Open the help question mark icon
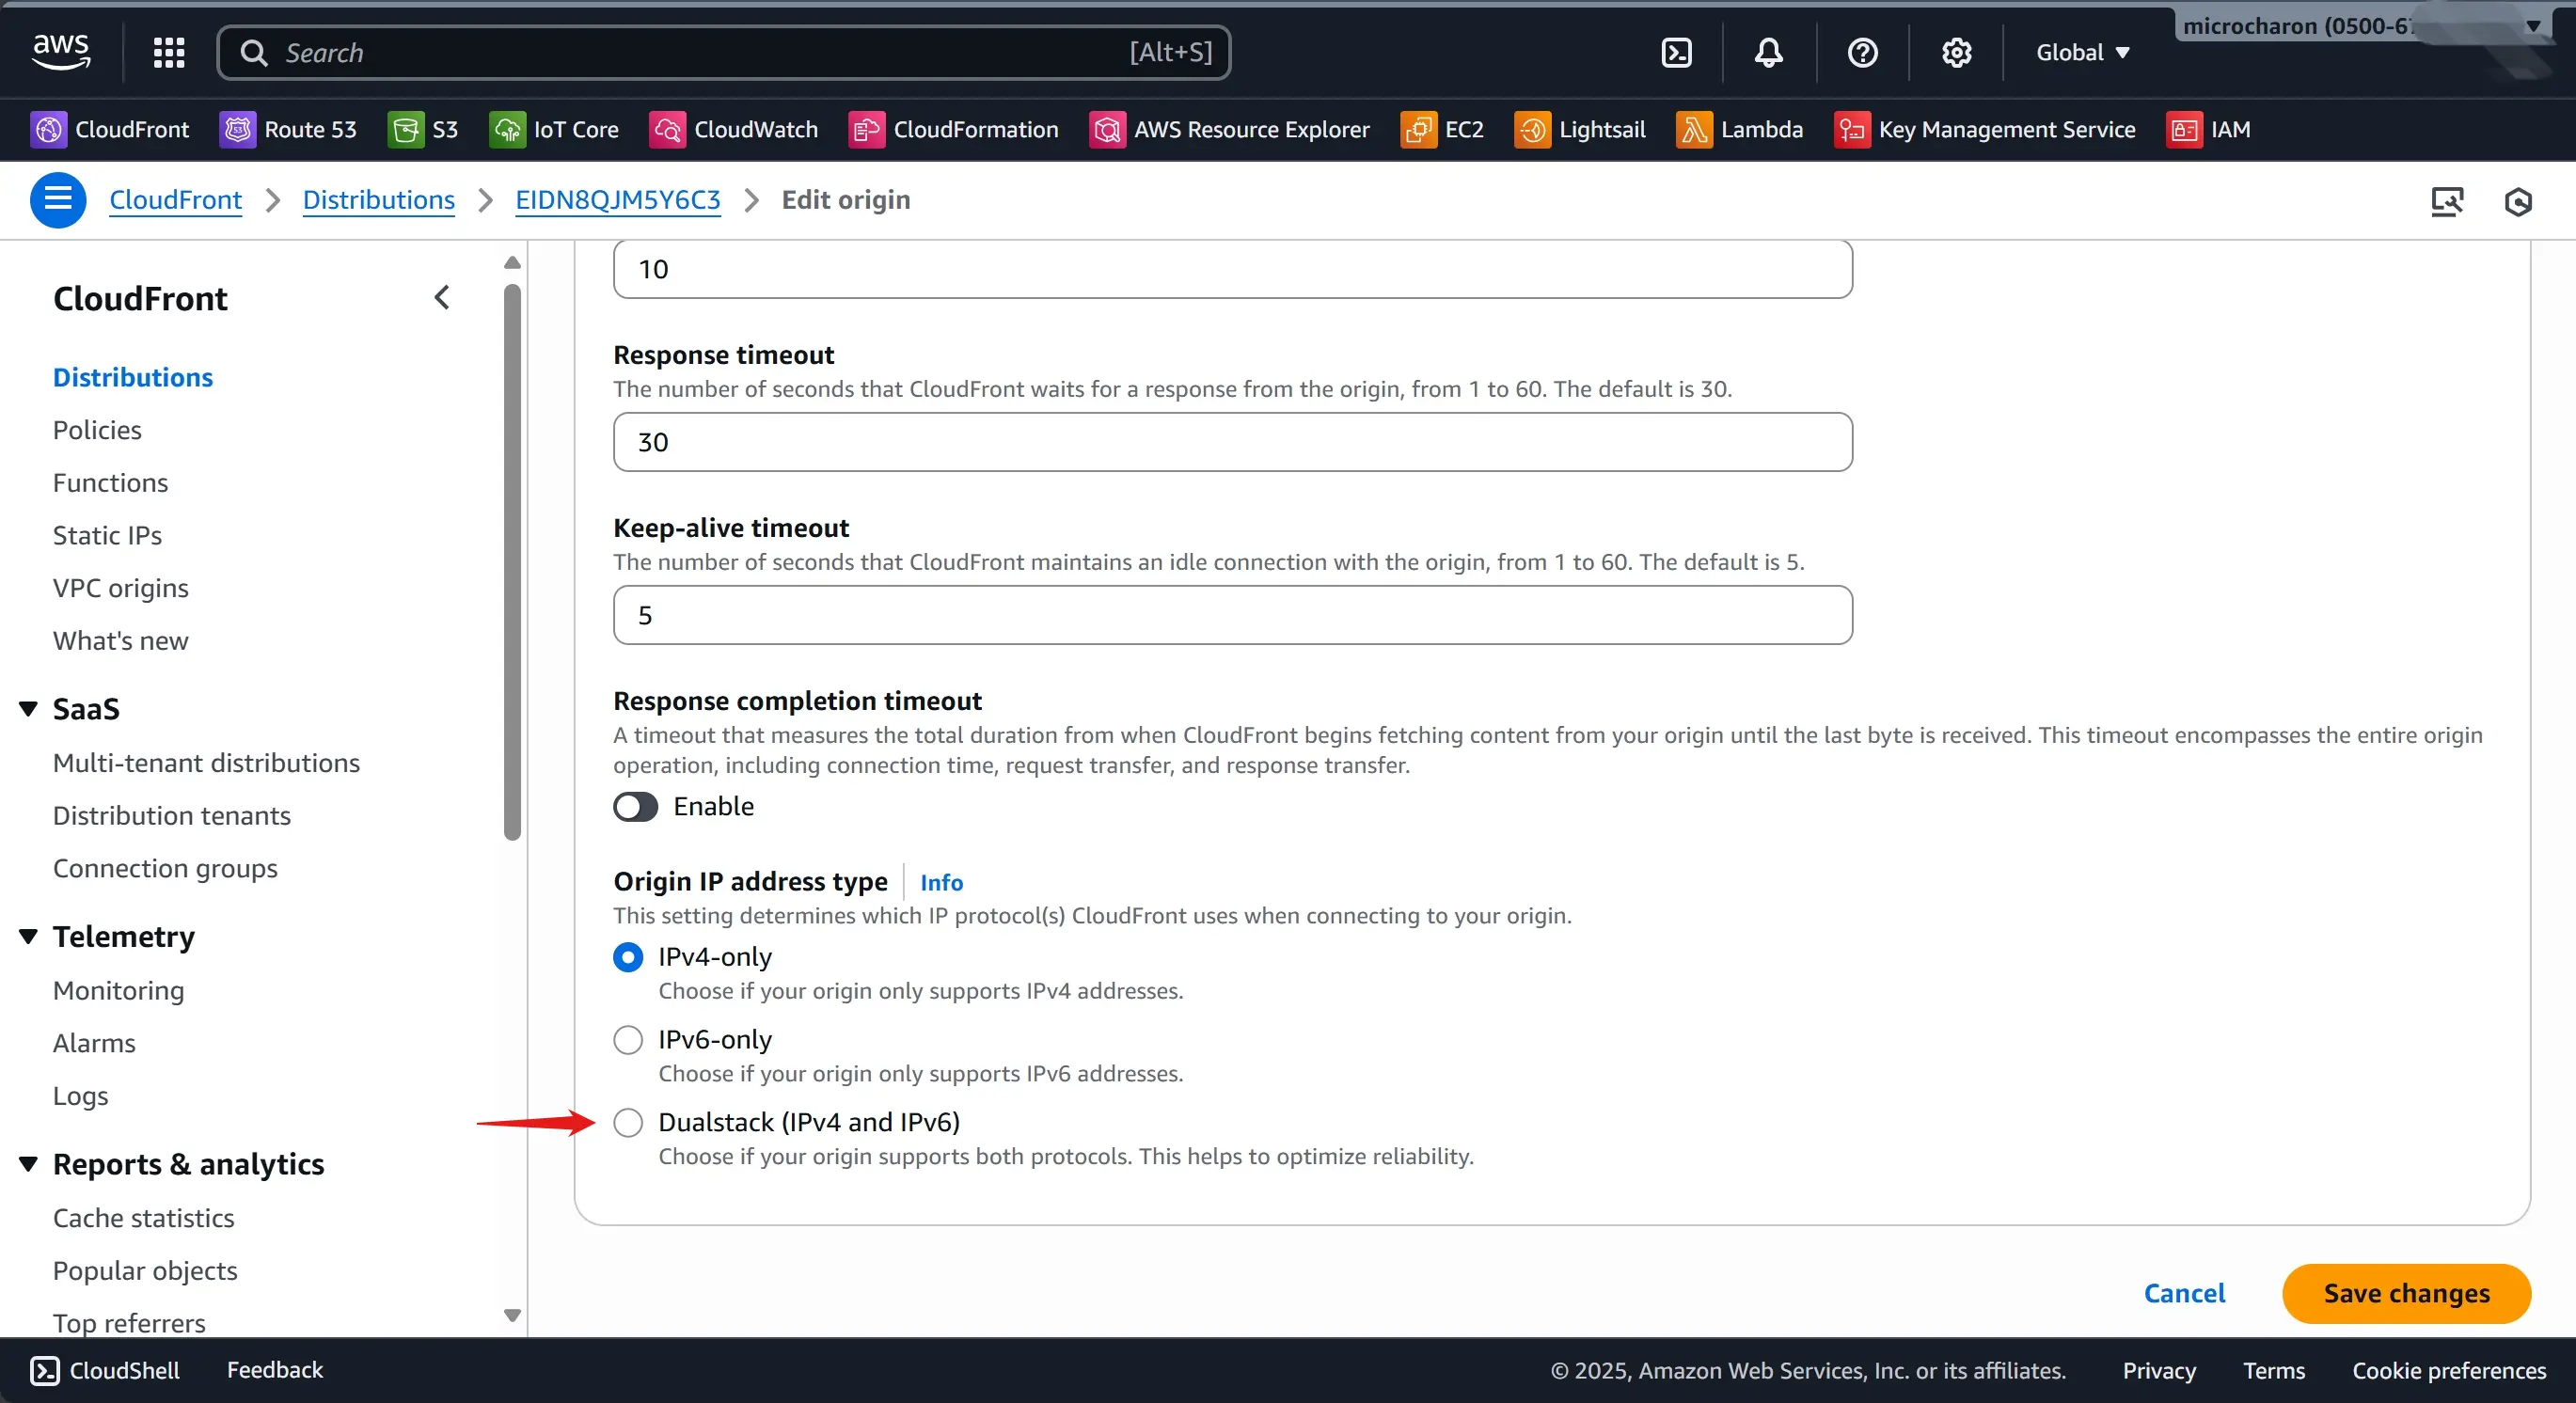The width and height of the screenshot is (2576, 1403). (x=1862, y=52)
